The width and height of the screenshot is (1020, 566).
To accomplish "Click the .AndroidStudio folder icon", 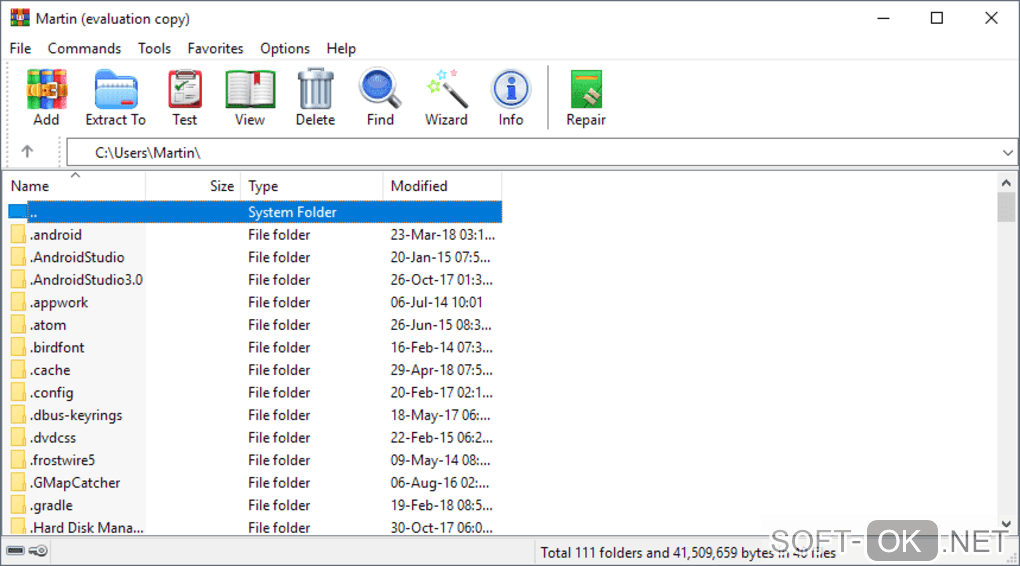I will (x=18, y=257).
